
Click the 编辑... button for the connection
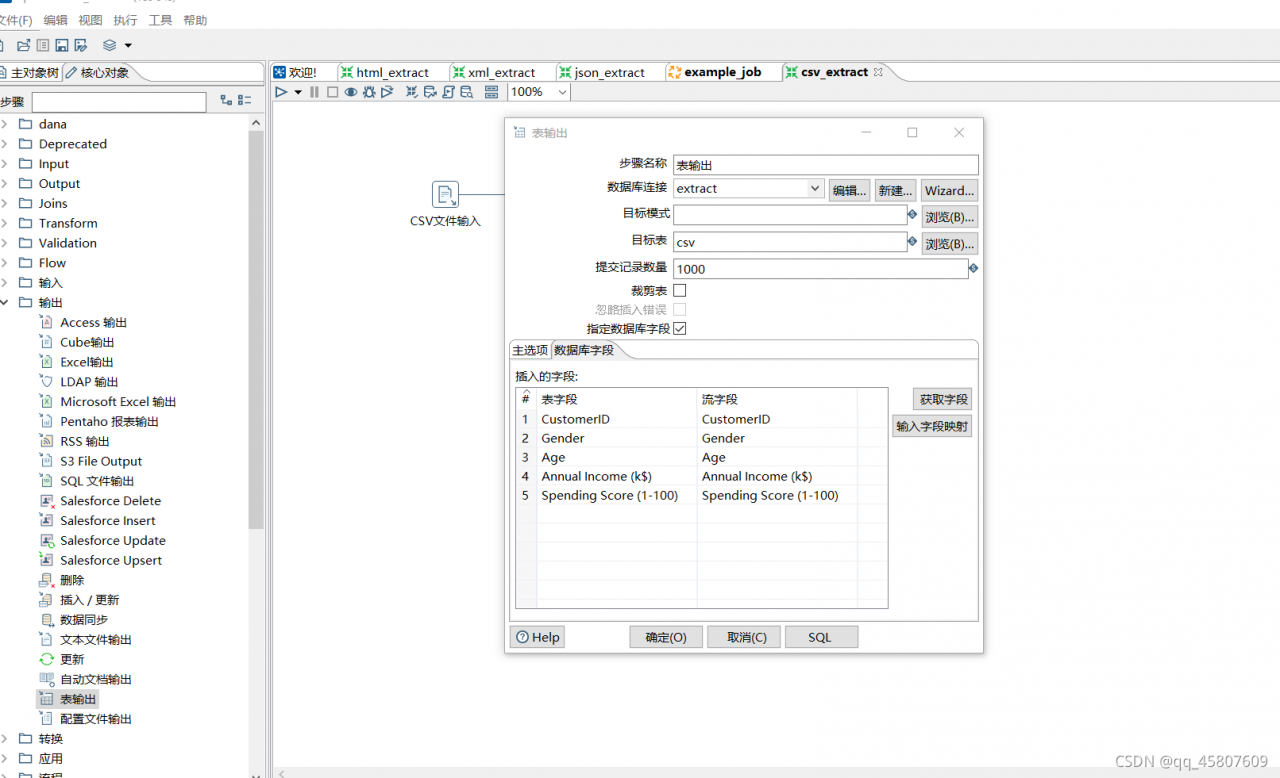pos(849,190)
